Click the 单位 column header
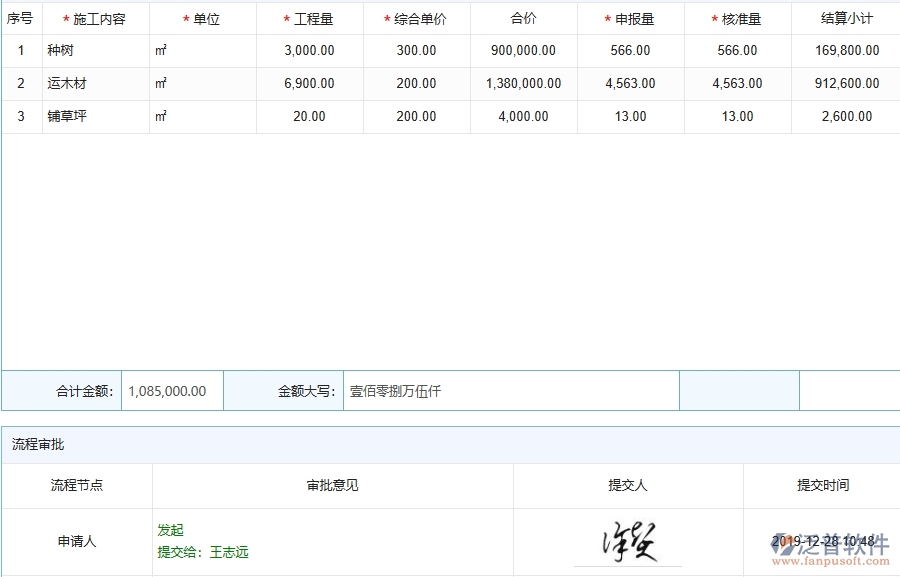900x577 pixels. pyautogui.click(x=204, y=17)
